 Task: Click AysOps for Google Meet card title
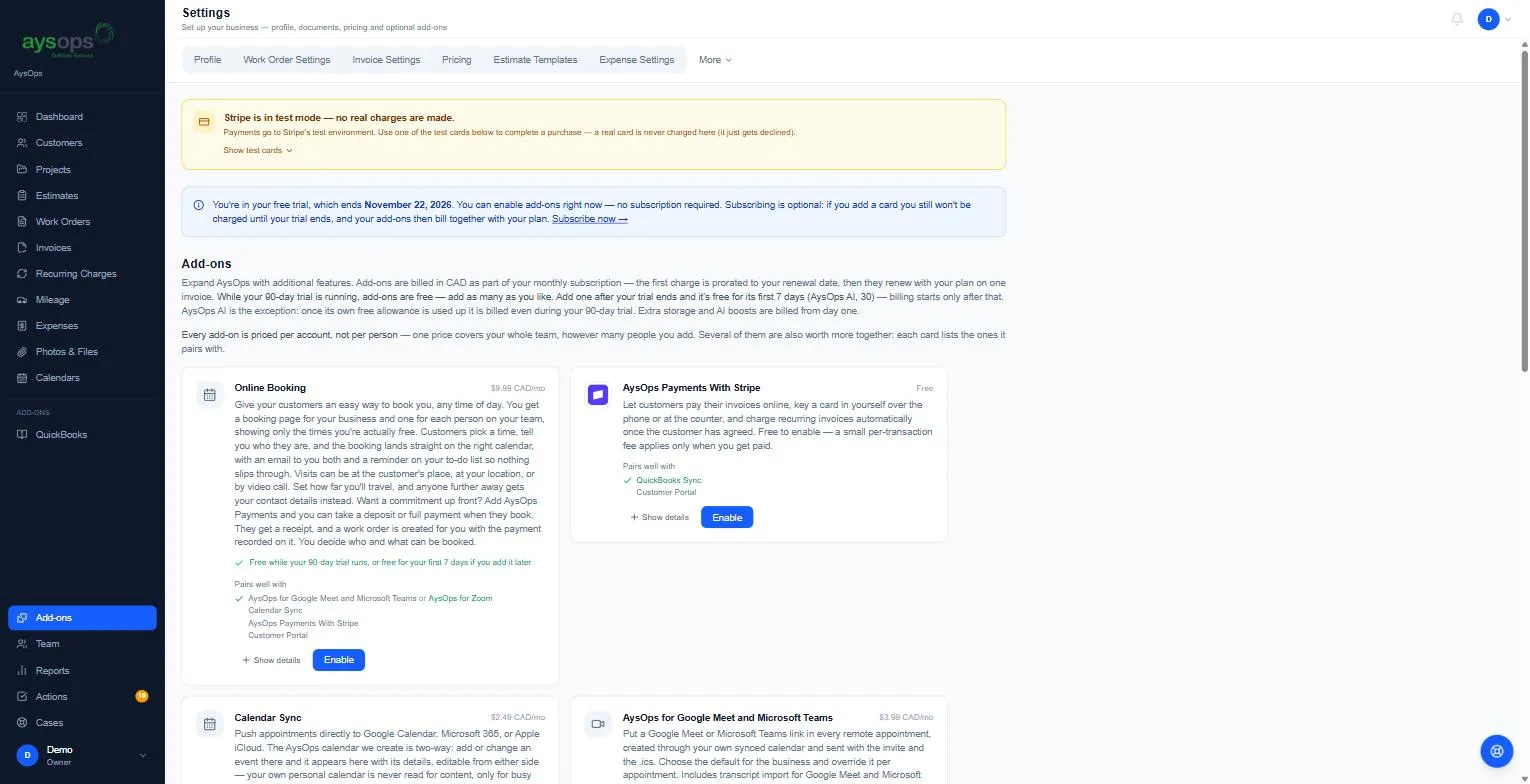[x=728, y=718]
